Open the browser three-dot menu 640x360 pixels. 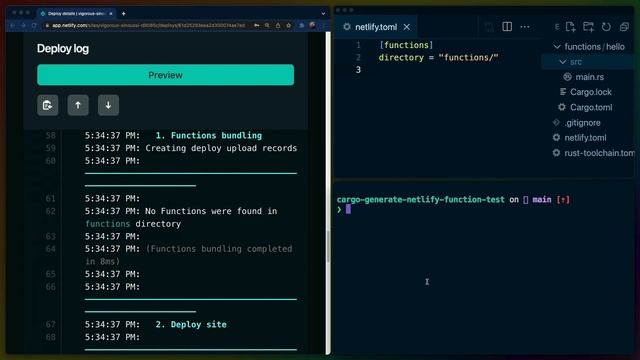[323, 25]
